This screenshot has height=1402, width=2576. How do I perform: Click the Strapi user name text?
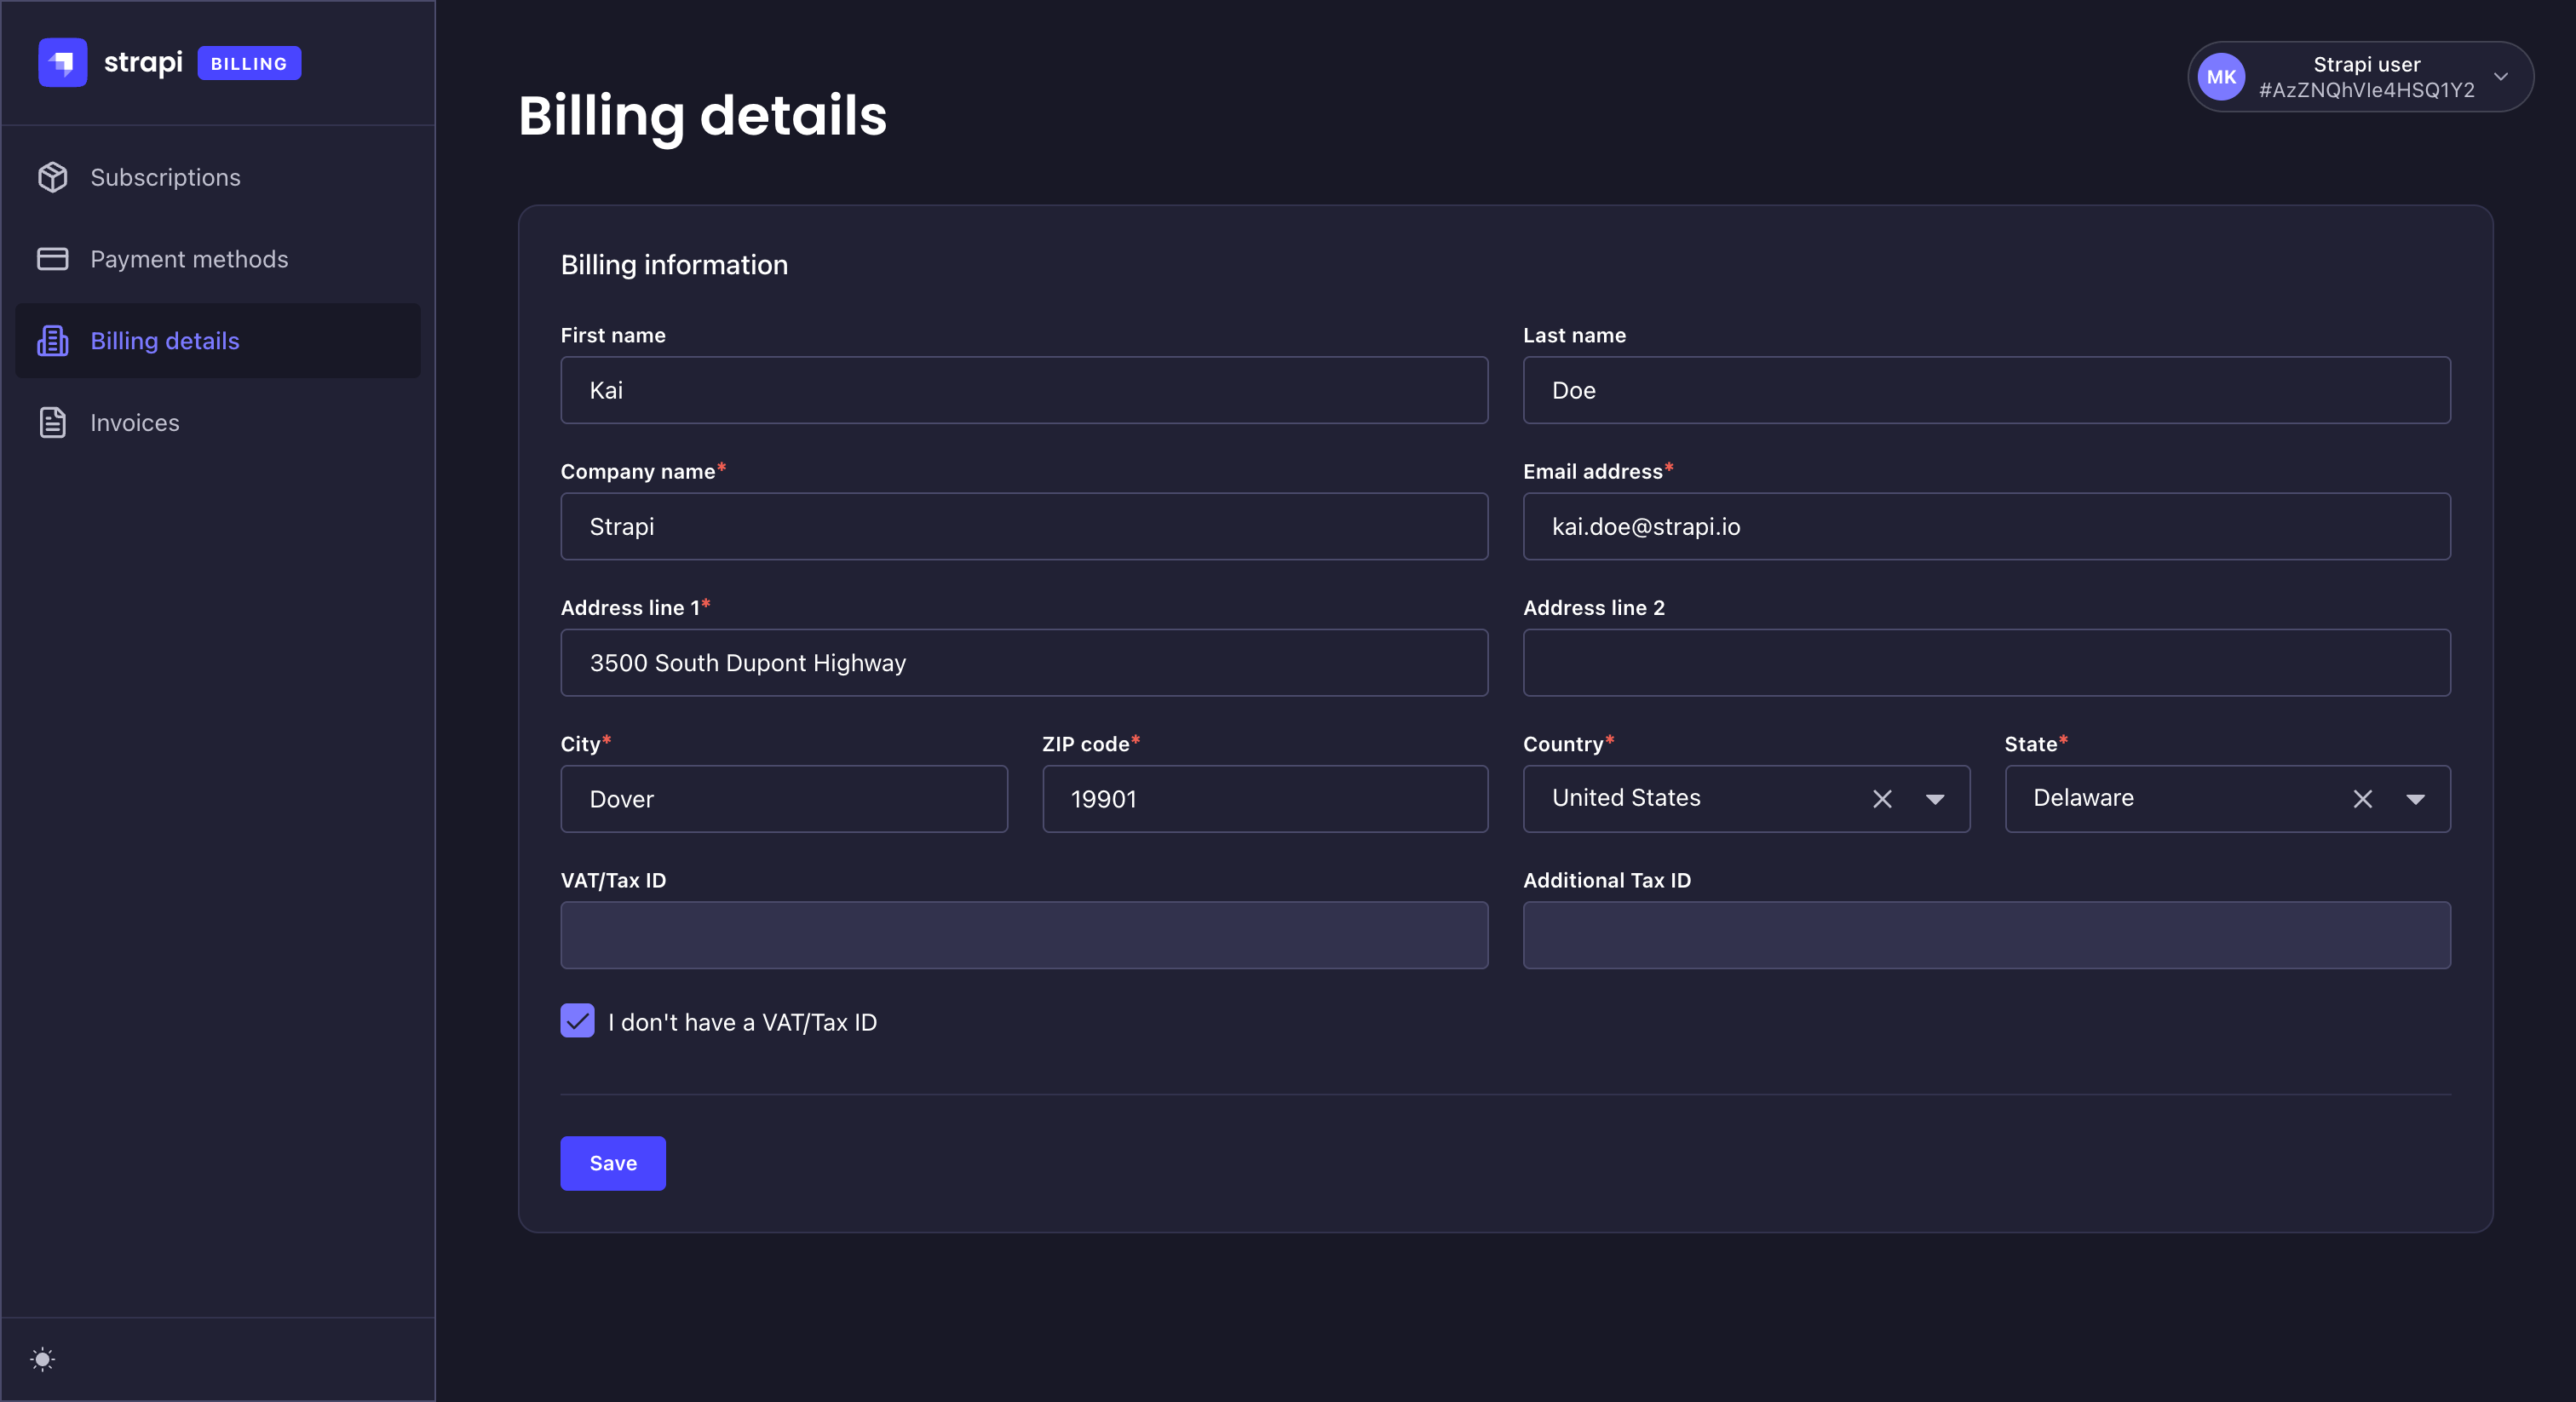tap(2367, 64)
